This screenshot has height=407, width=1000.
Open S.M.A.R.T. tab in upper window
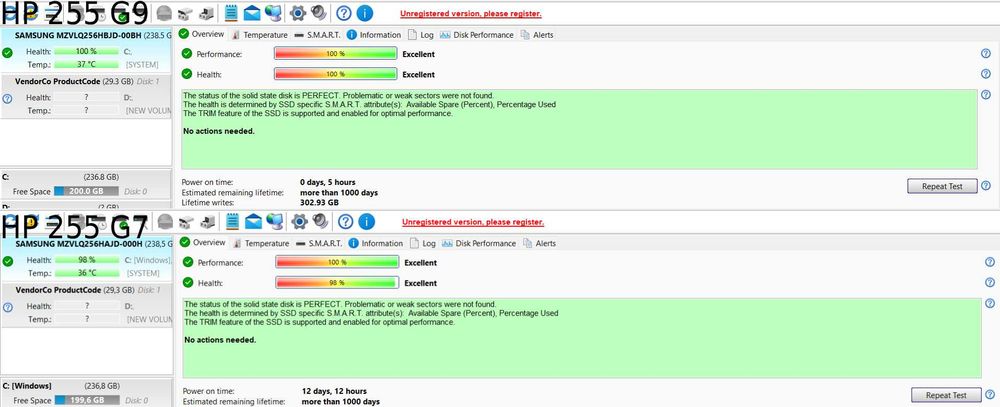[x=317, y=35]
